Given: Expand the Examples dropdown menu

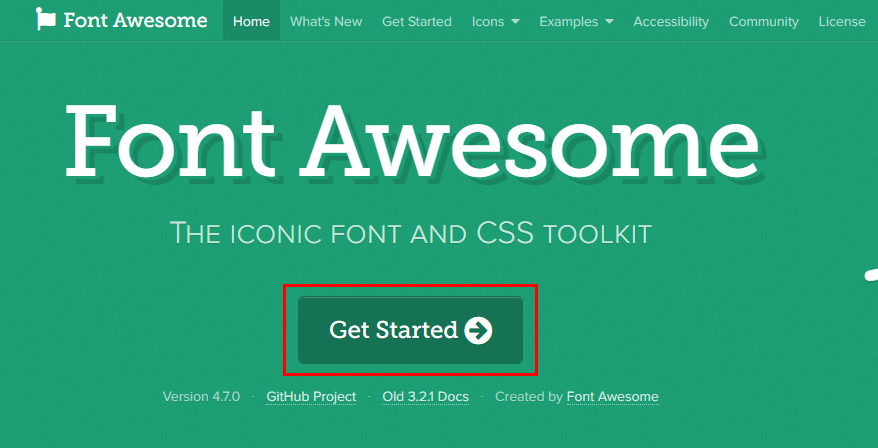Looking at the screenshot, I should click(x=576, y=22).
